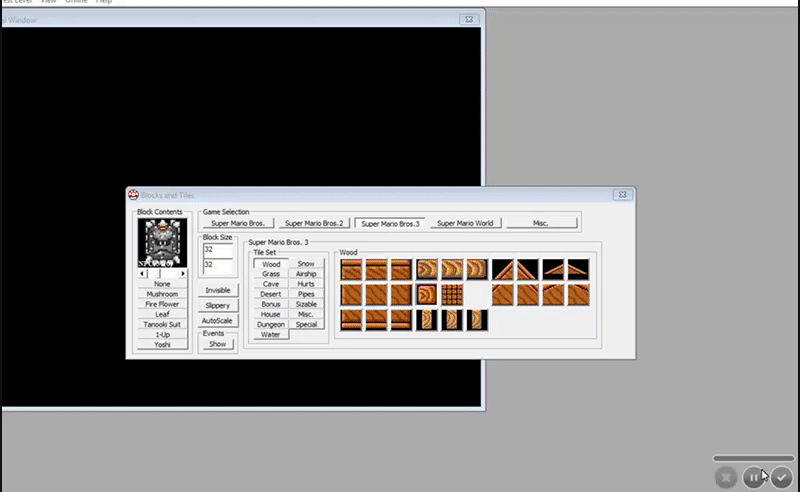This screenshot has height=492, width=800.
Task: Select the middle horizontal log tile in the top row
Action: click(452, 269)
